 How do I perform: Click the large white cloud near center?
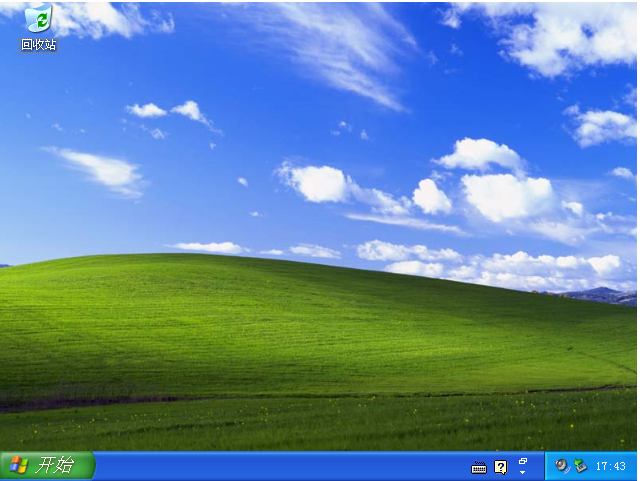[x=508, y=197]
